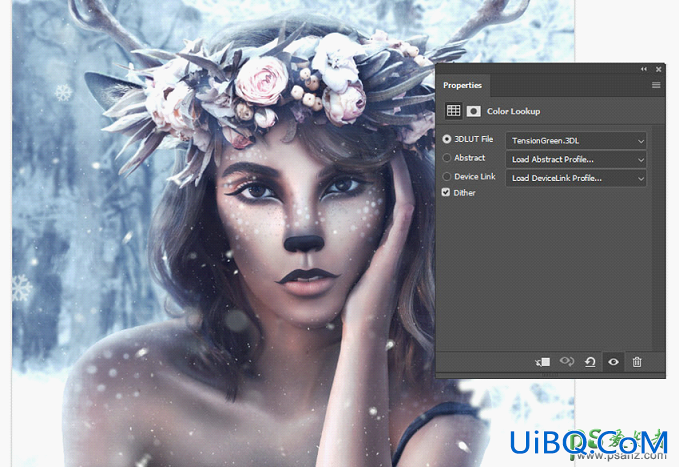Switch to the Properties tab
Screen dimensions: 679x467
click(x=462, y=85)
